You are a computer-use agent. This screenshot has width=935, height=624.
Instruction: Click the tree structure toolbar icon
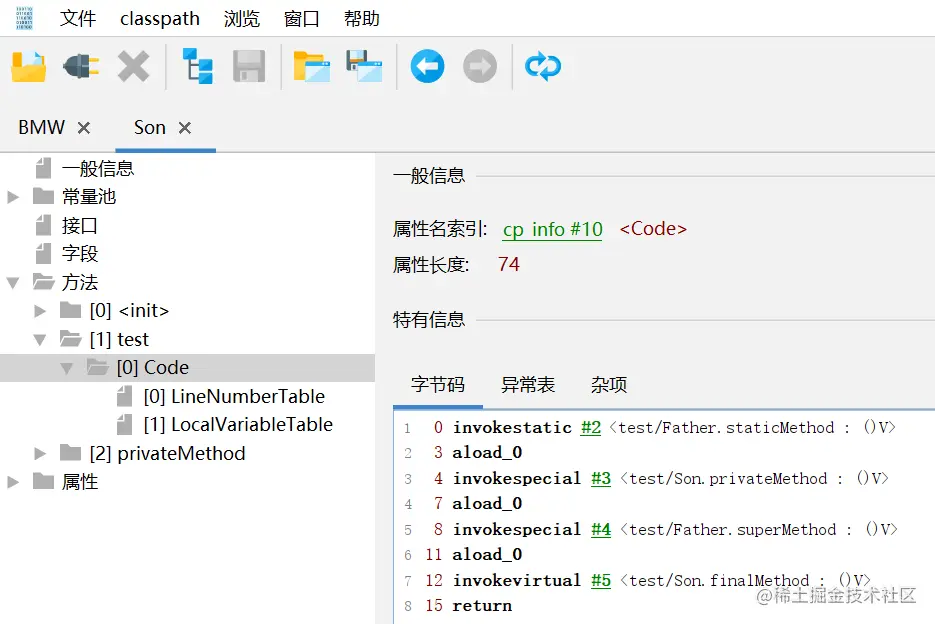197,66
